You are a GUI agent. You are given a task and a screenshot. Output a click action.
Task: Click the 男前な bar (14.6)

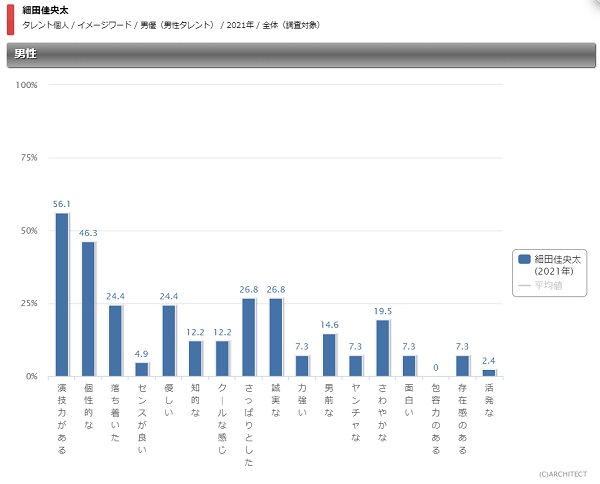tap(328, 355)
